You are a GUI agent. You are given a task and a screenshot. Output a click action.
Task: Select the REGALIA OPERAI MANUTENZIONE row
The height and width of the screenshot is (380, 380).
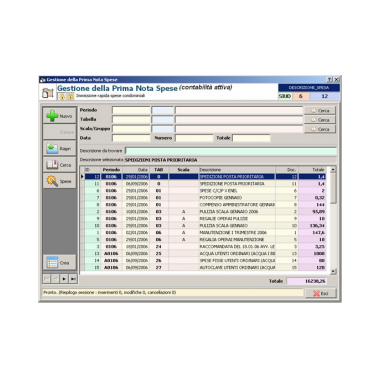[x=205, y=240]
